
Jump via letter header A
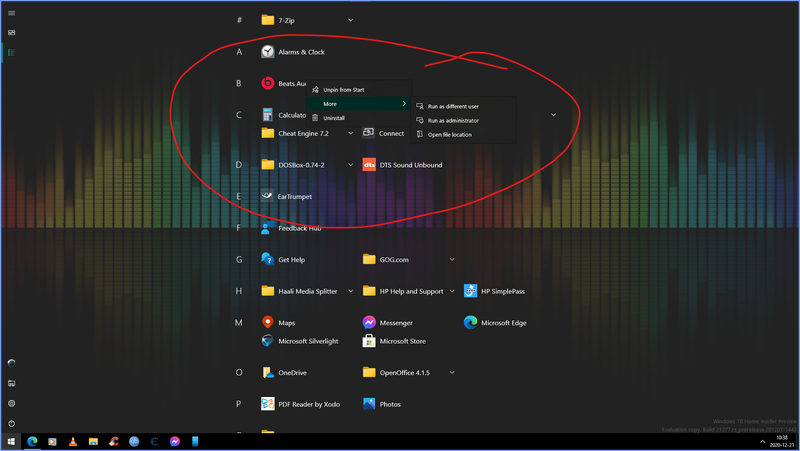coord(239,52)
